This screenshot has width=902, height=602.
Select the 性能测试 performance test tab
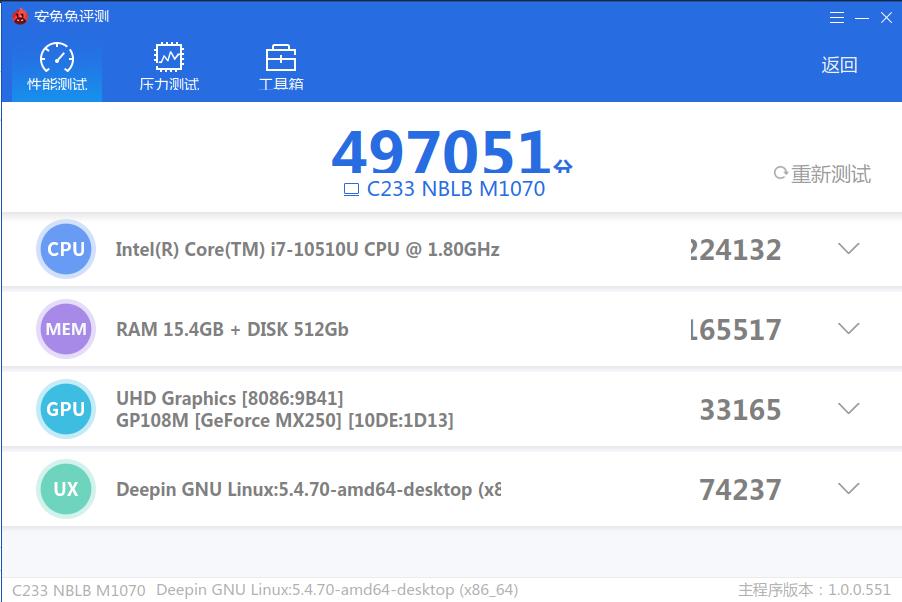coord(57,67)
